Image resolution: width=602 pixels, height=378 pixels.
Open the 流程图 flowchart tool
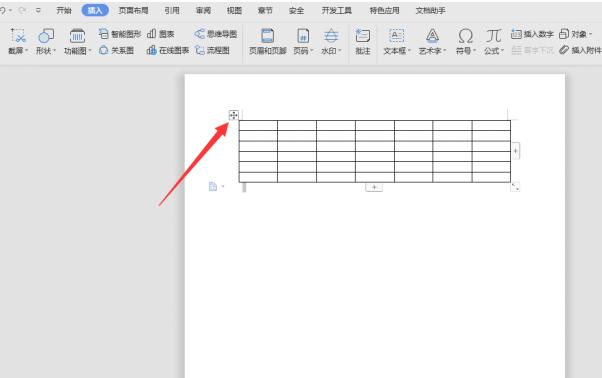[x=212, y=50]
